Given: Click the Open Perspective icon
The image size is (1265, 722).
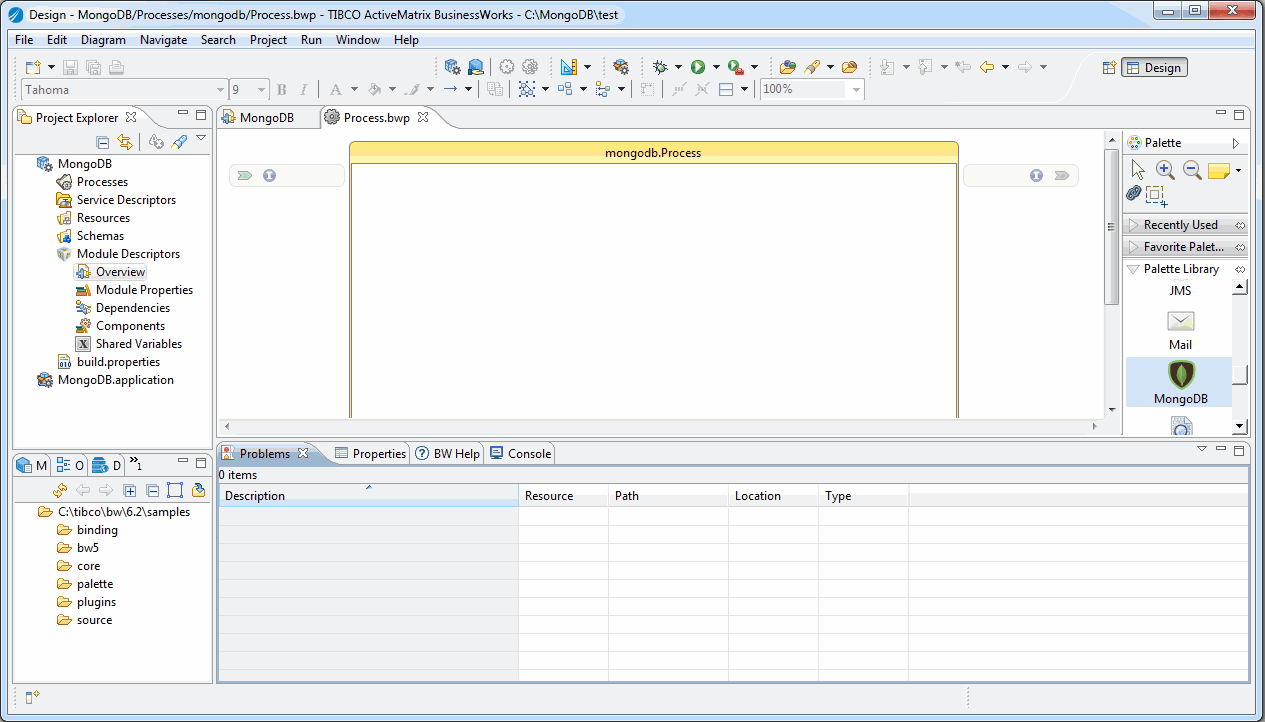Looking at the screenshot, I should tap(1108, 68).
